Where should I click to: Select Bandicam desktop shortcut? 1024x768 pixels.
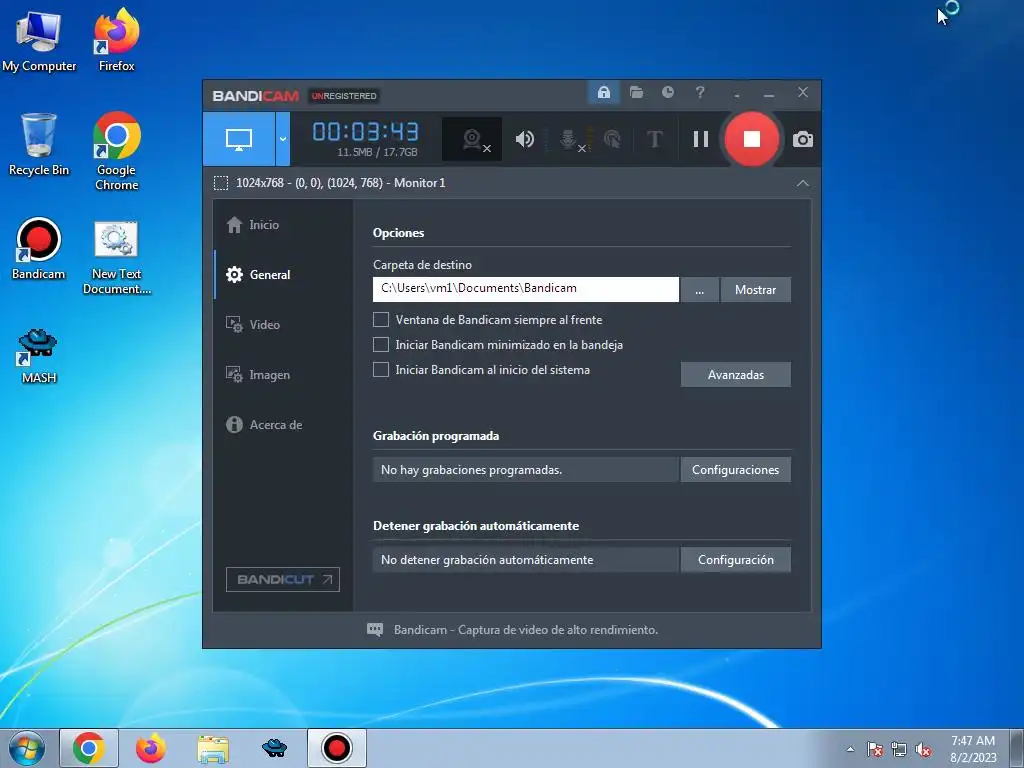39,249
